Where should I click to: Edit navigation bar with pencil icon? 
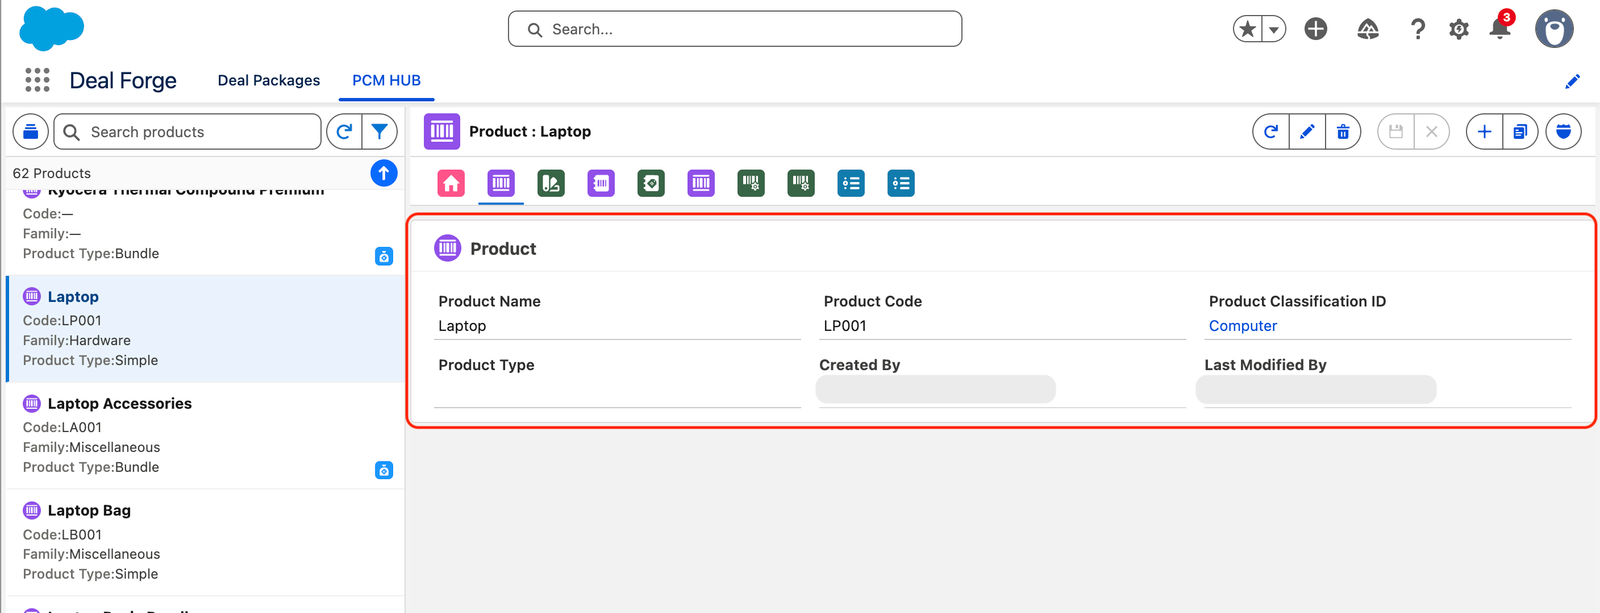(1572, 81)
